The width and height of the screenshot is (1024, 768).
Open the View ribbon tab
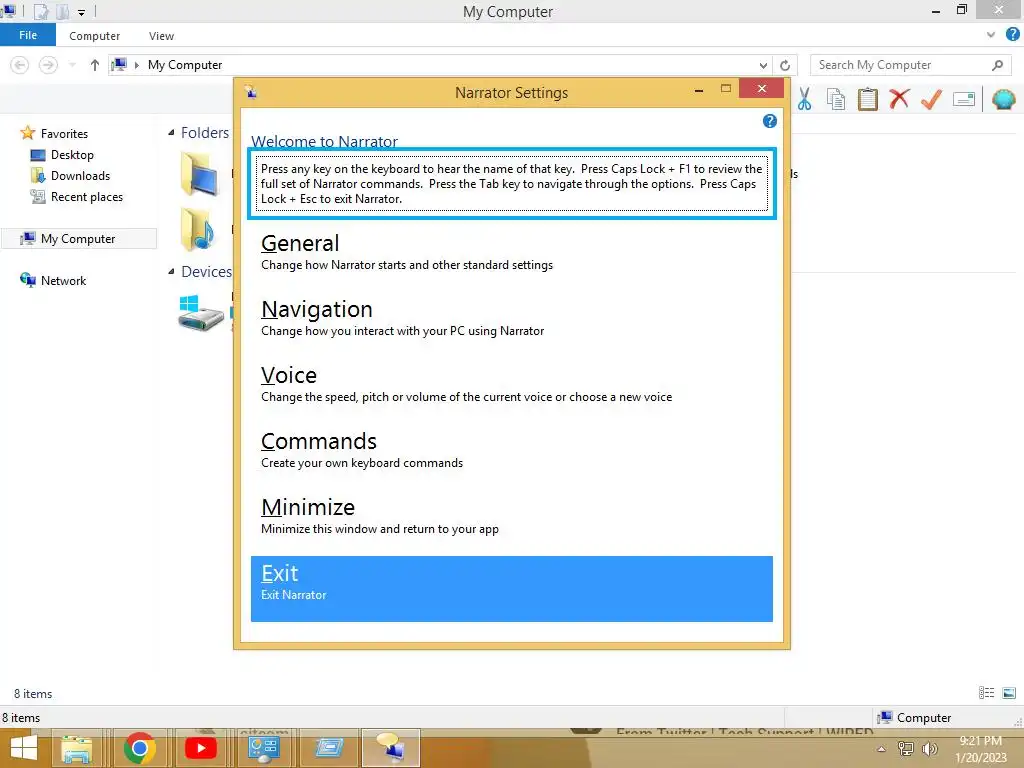pos(161,36)
